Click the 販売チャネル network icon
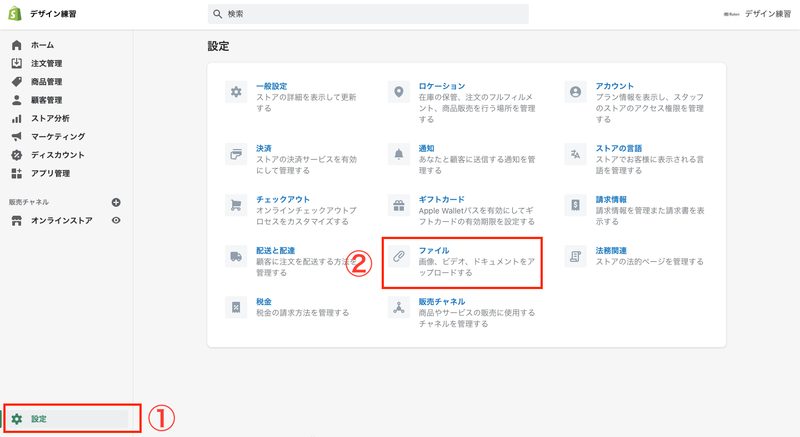 (x=398, y=307)
